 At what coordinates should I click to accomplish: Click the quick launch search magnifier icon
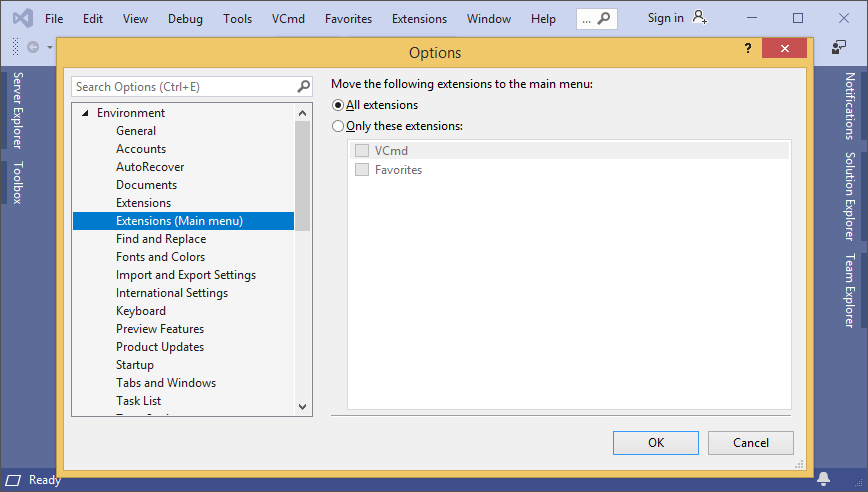coord(603,19)
